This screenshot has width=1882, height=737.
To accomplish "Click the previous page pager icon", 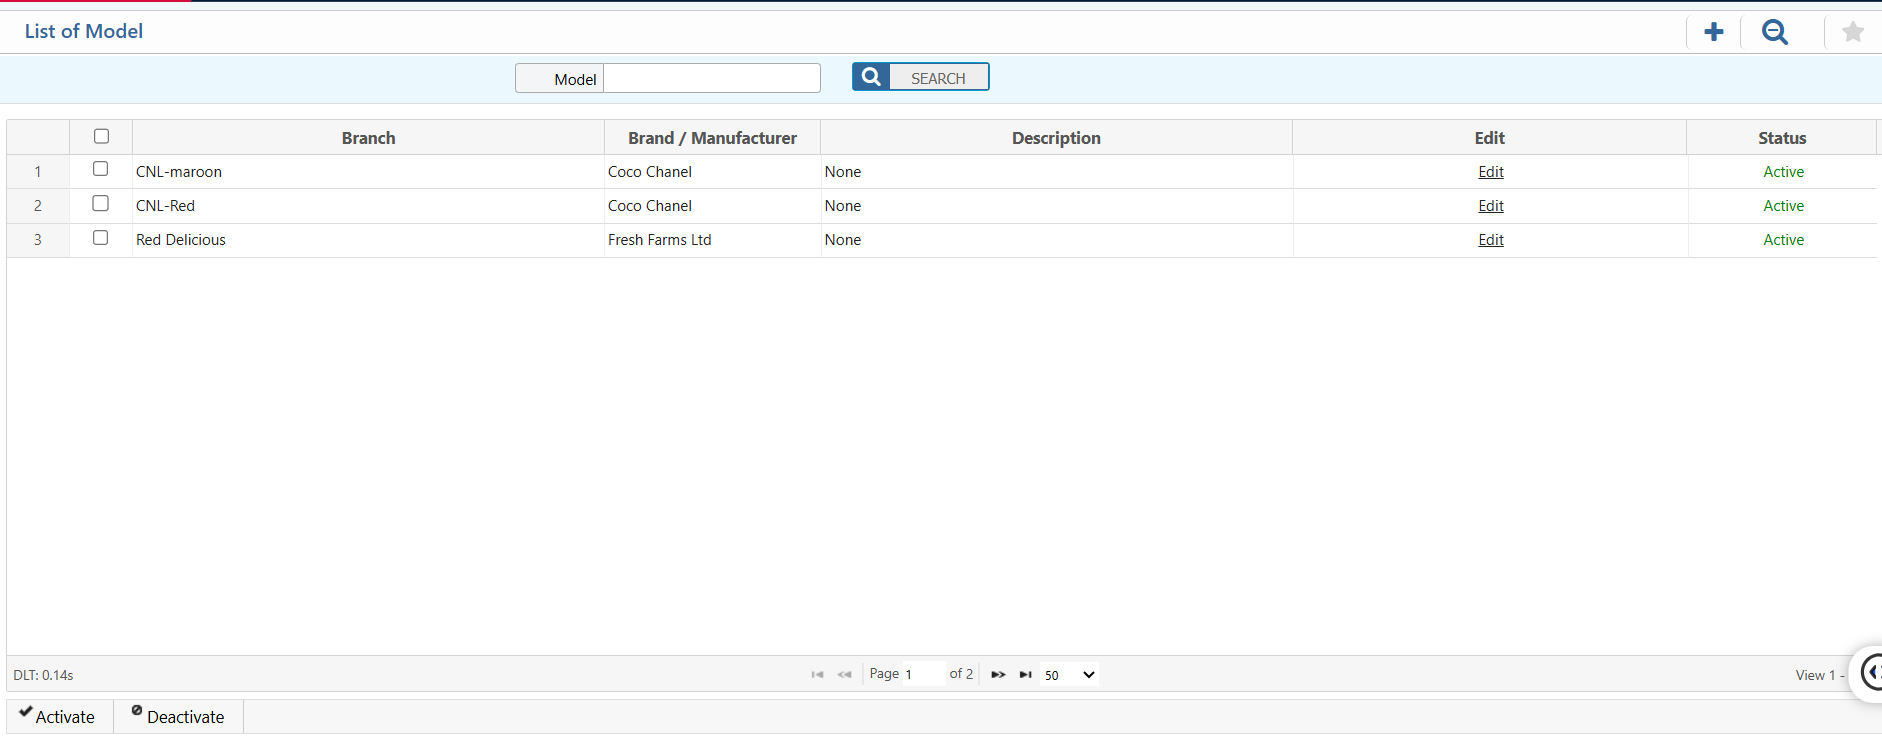I will [844, 675].
